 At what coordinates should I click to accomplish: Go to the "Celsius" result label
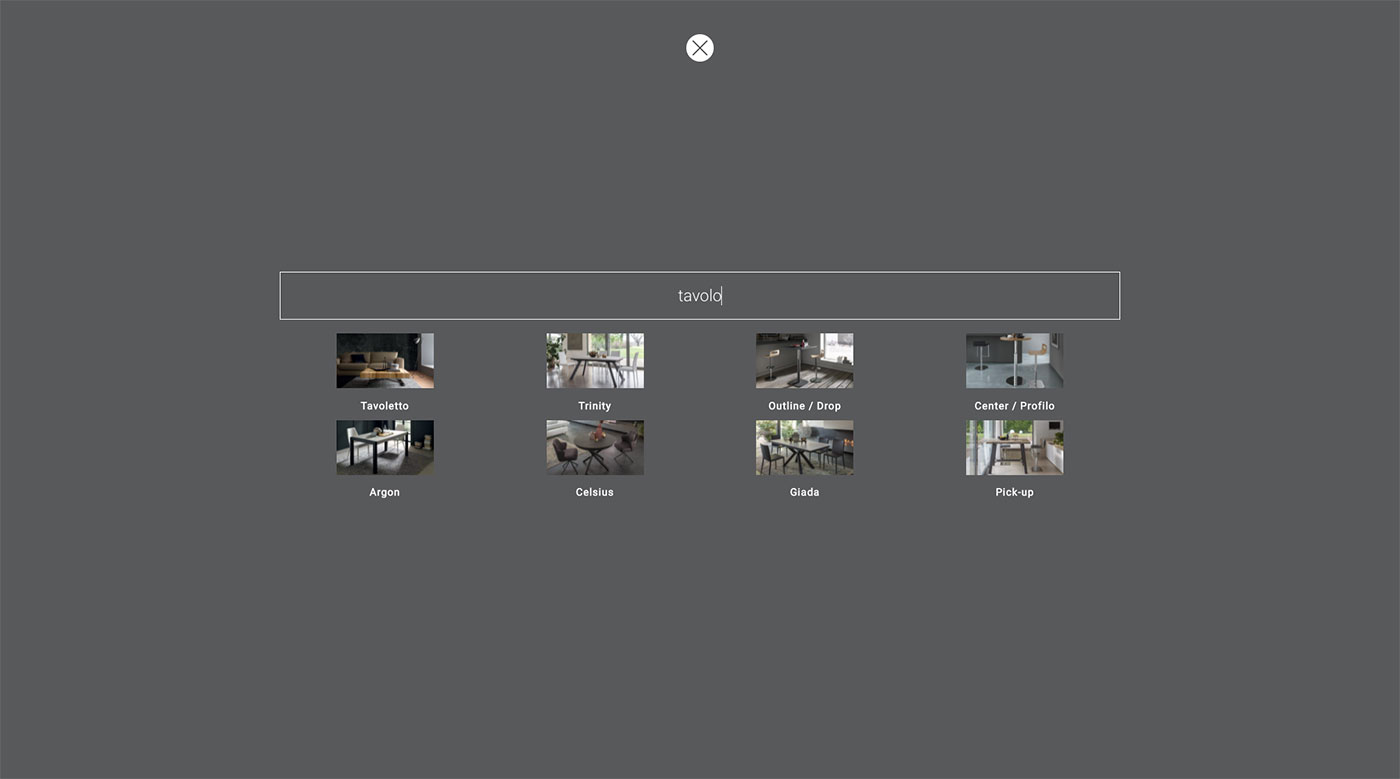(x=595, y=493)
